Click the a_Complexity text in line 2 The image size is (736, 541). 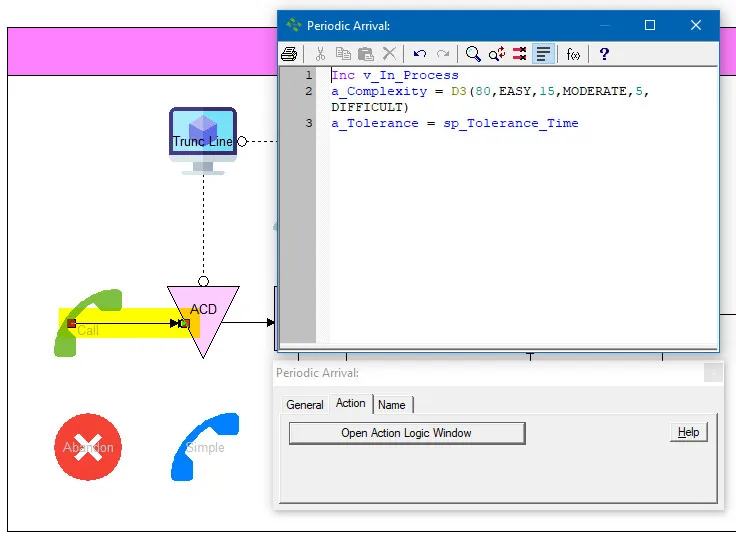(379, 91)
